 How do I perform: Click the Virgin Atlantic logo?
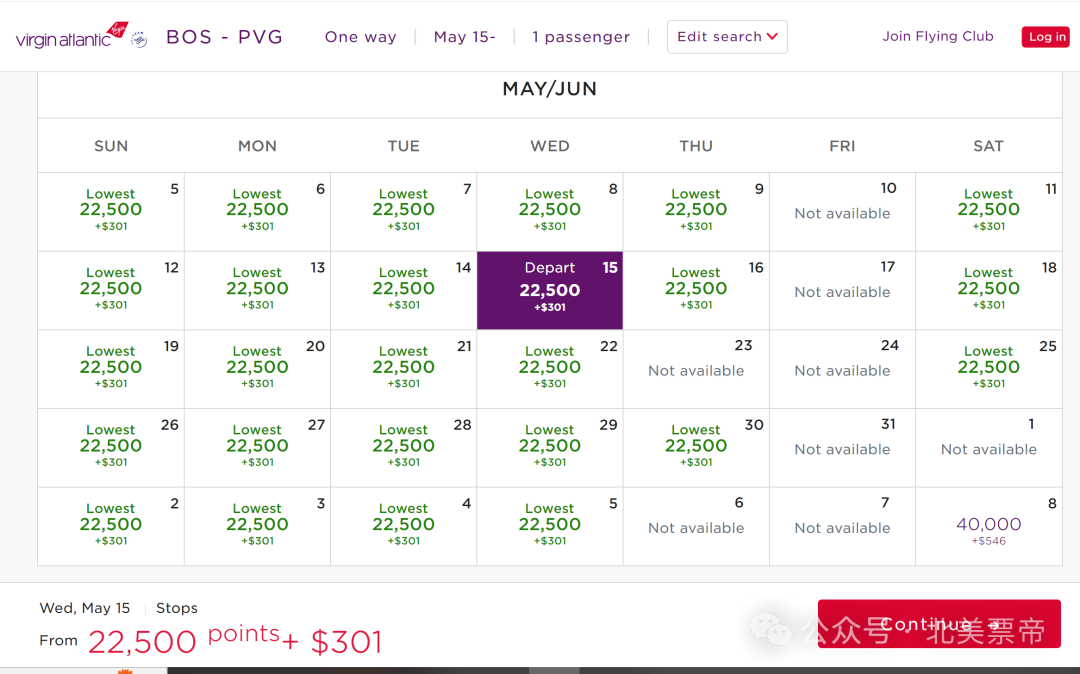point(70,38)
